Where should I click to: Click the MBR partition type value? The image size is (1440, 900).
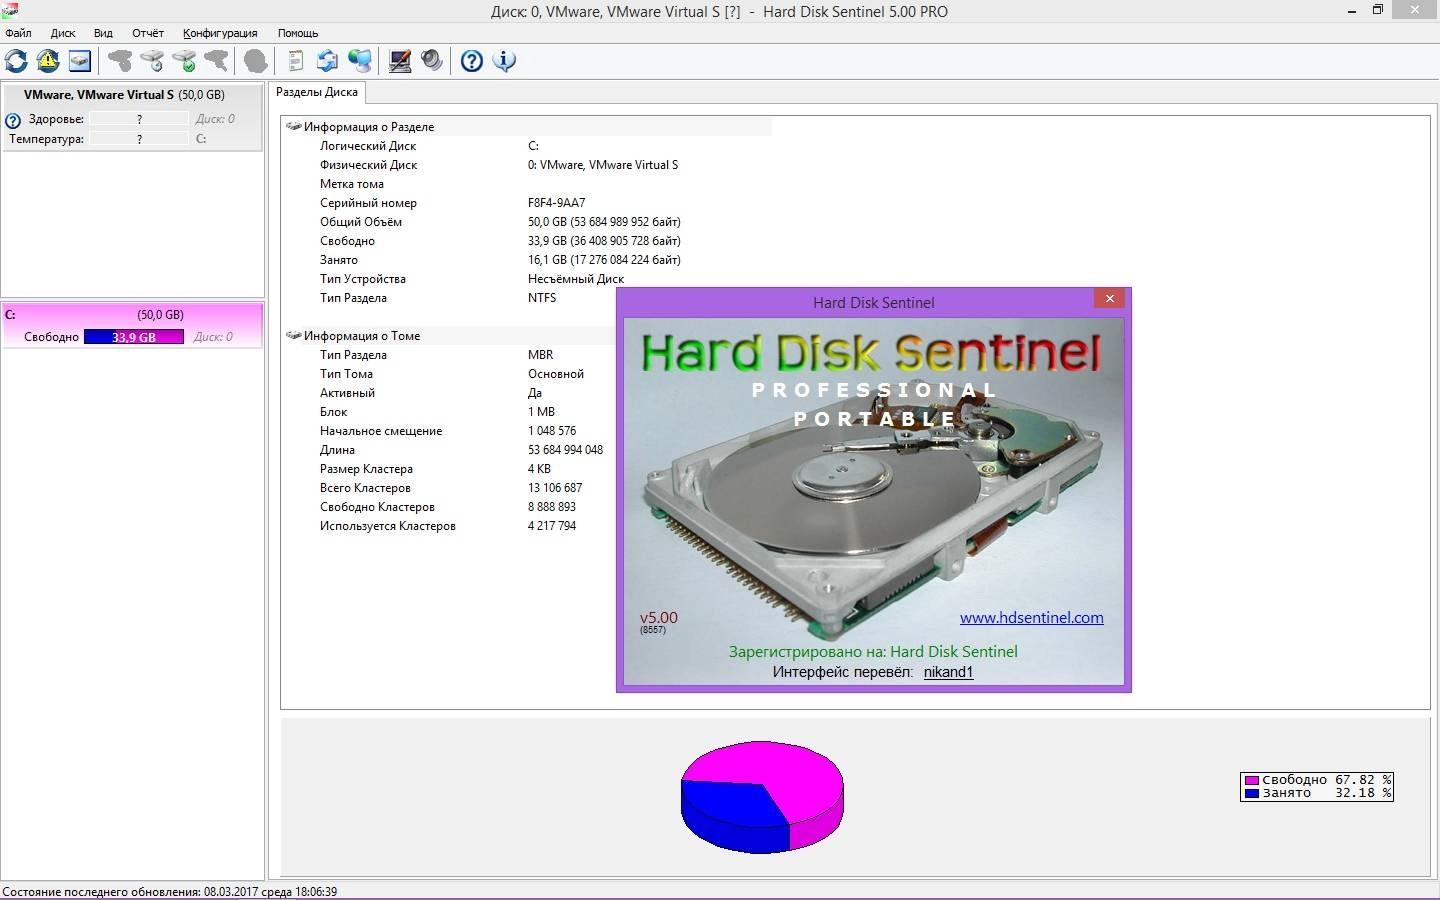tap(541, 355)
